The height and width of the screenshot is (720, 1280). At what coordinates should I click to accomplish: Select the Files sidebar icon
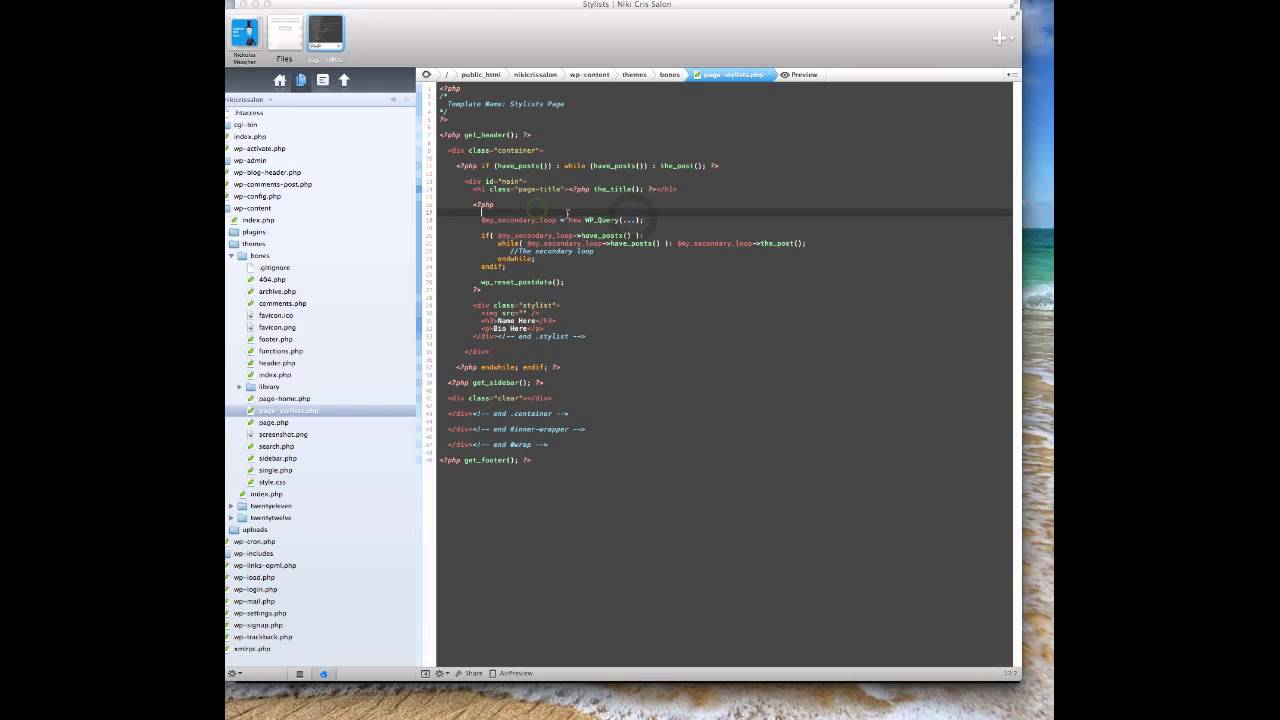(301, 80)
